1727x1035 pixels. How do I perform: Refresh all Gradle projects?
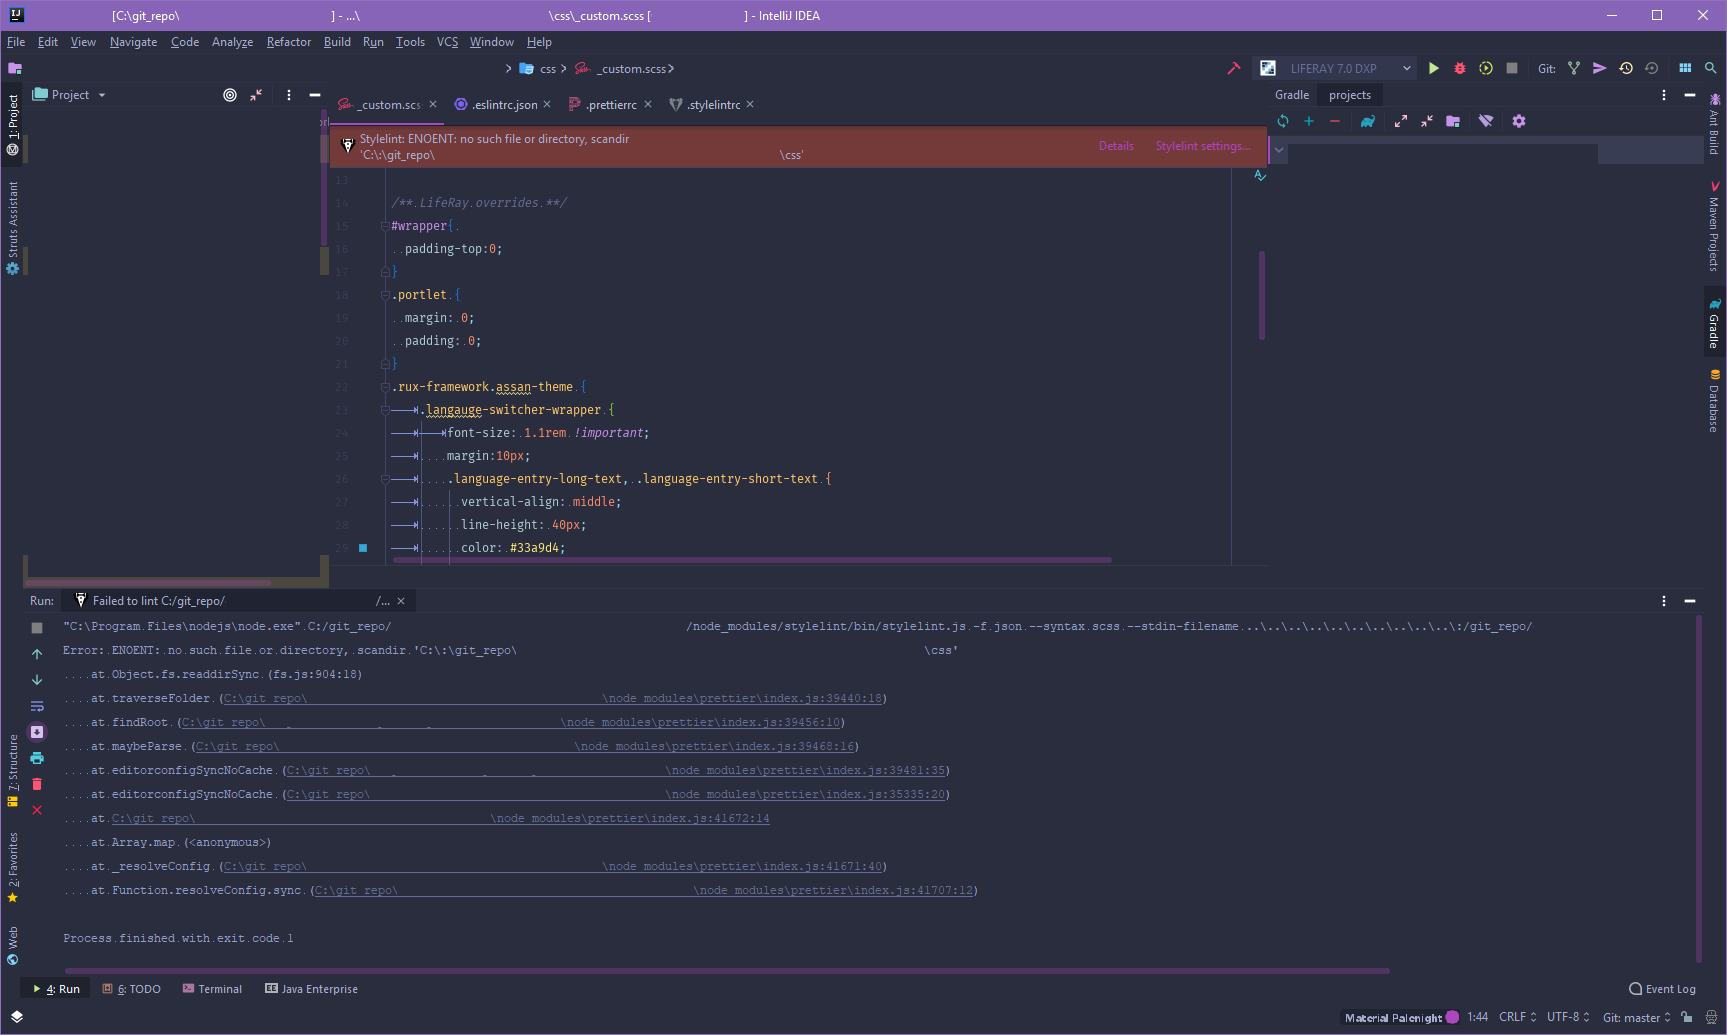tap(1283, 121)
